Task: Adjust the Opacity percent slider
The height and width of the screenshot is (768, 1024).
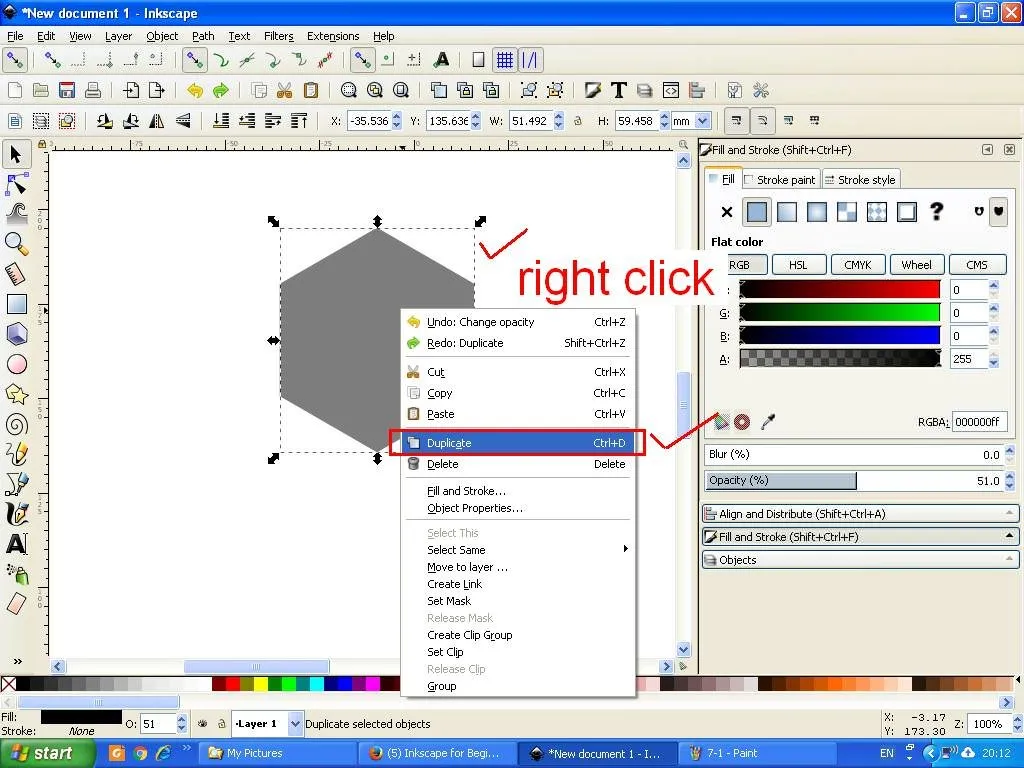Action: pos(854,481)
